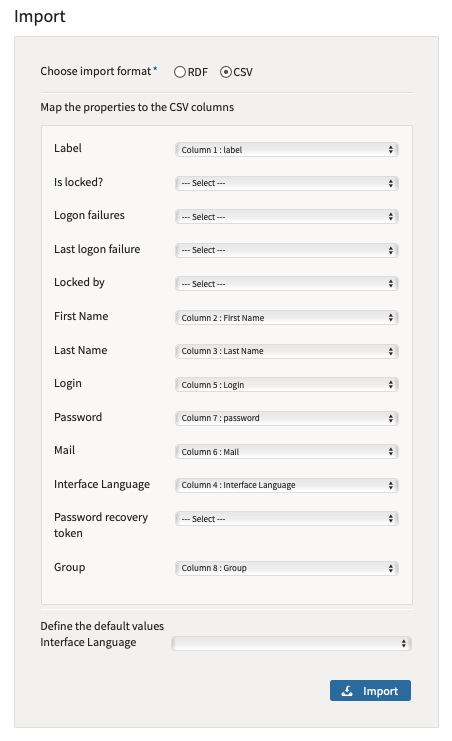
Task: Open the First Name column dropdown
Action: (287, 318)
